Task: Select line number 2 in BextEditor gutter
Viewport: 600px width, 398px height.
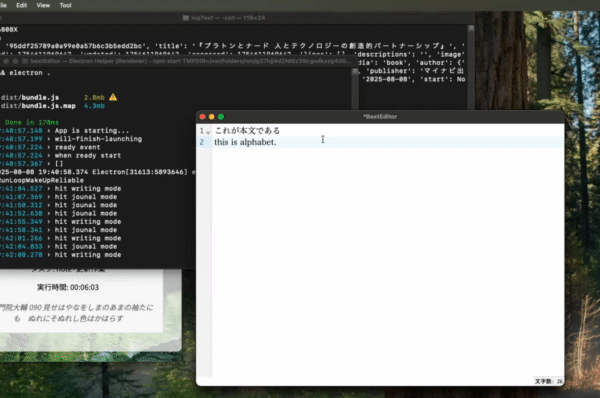Action: pos(202,142)
